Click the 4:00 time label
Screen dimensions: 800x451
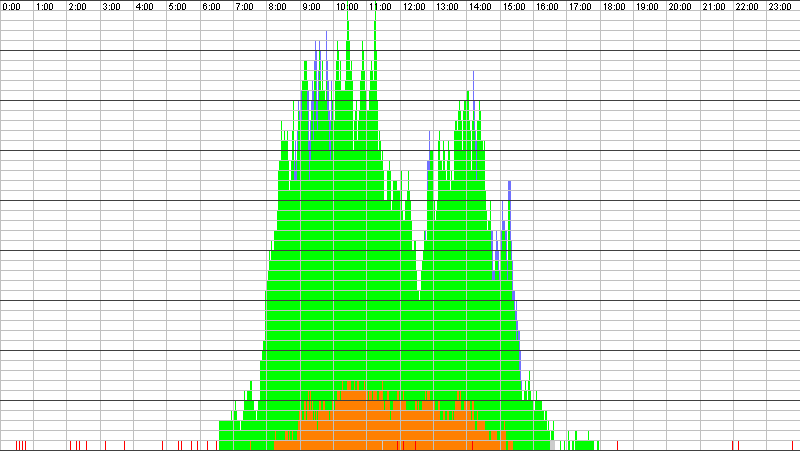click(x=144, y=7)
